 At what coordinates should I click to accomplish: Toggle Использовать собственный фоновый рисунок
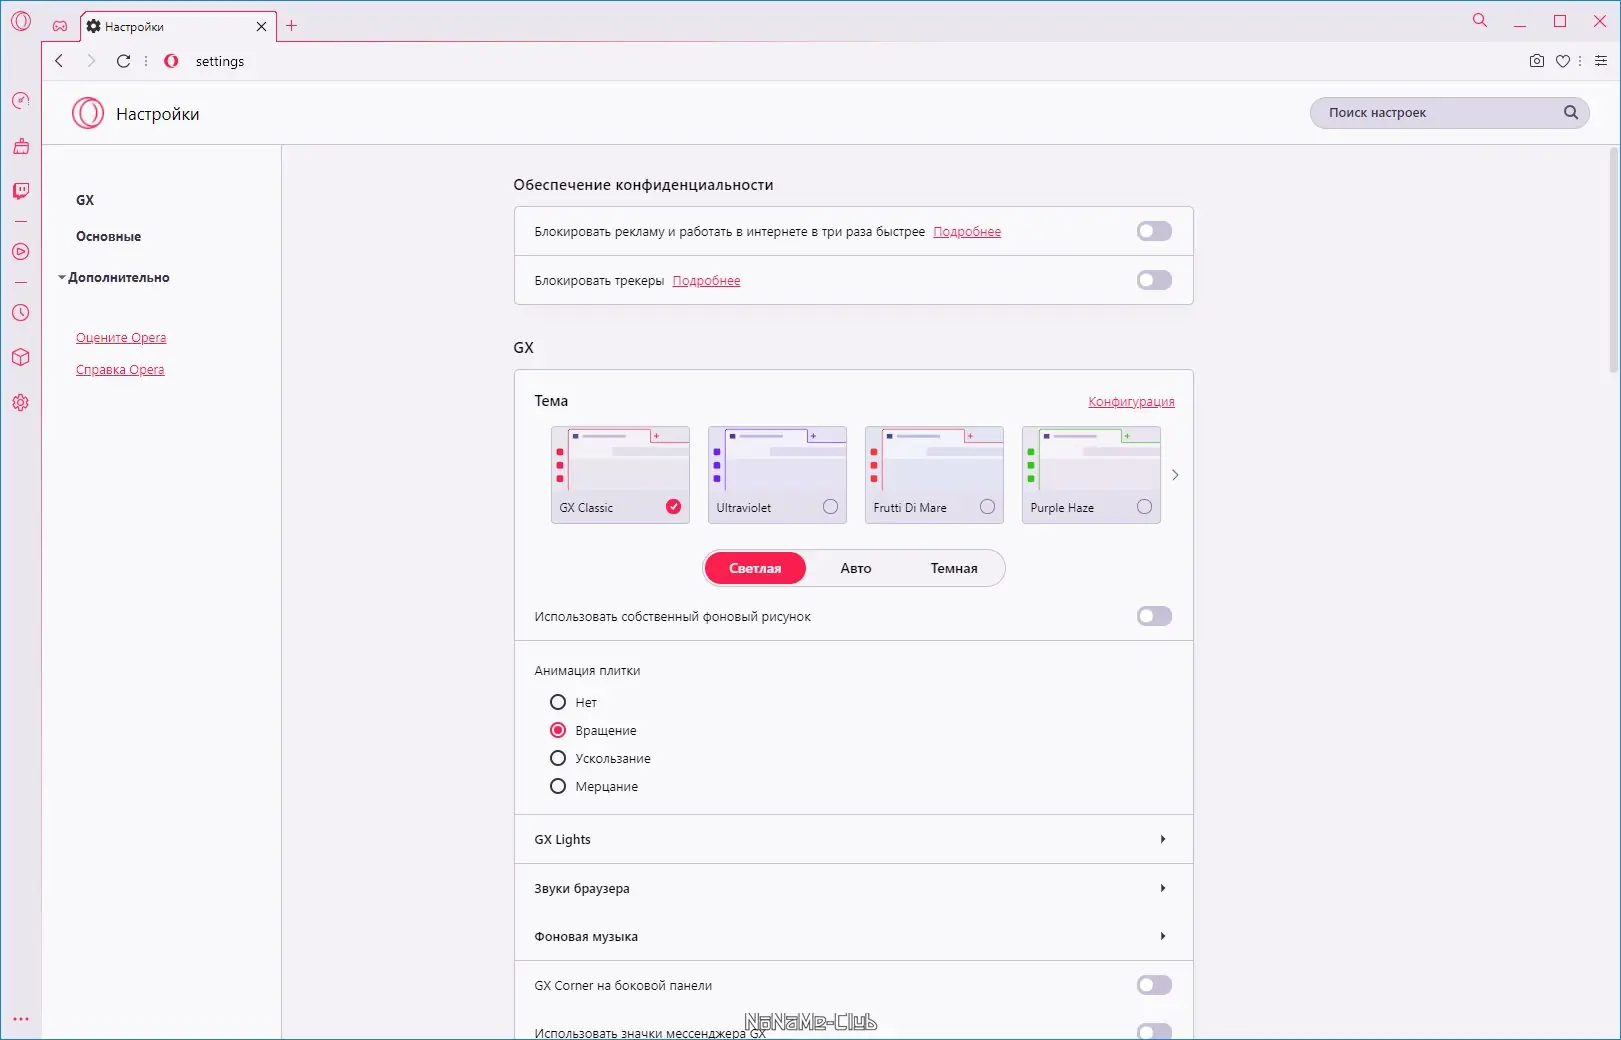tap(1154, 617)
